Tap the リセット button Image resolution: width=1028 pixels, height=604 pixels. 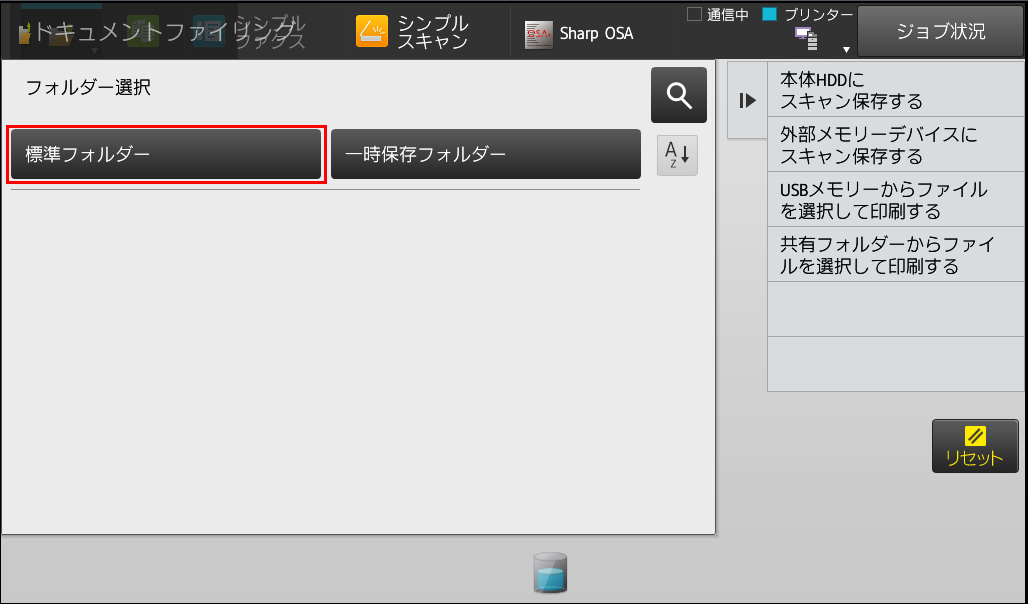(x=975, y=446)
